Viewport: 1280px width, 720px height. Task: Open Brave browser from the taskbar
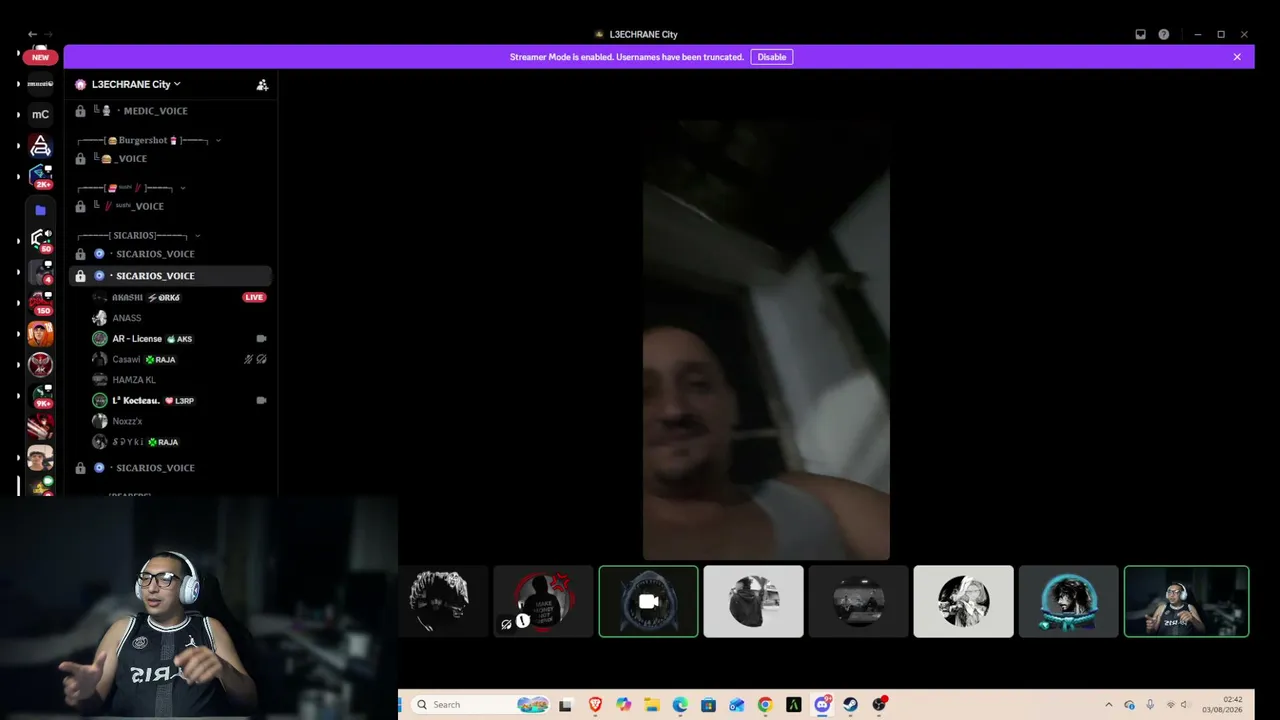(x=595, y=704)
